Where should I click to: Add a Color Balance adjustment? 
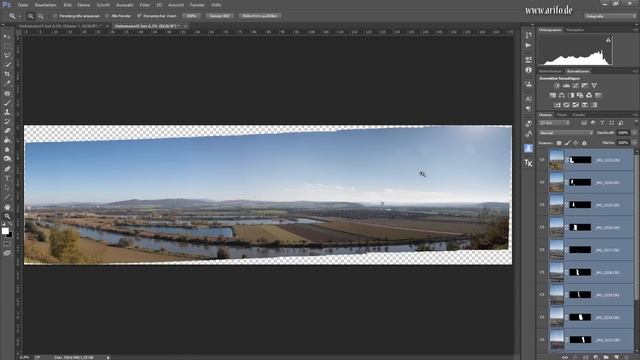point(562,95)
